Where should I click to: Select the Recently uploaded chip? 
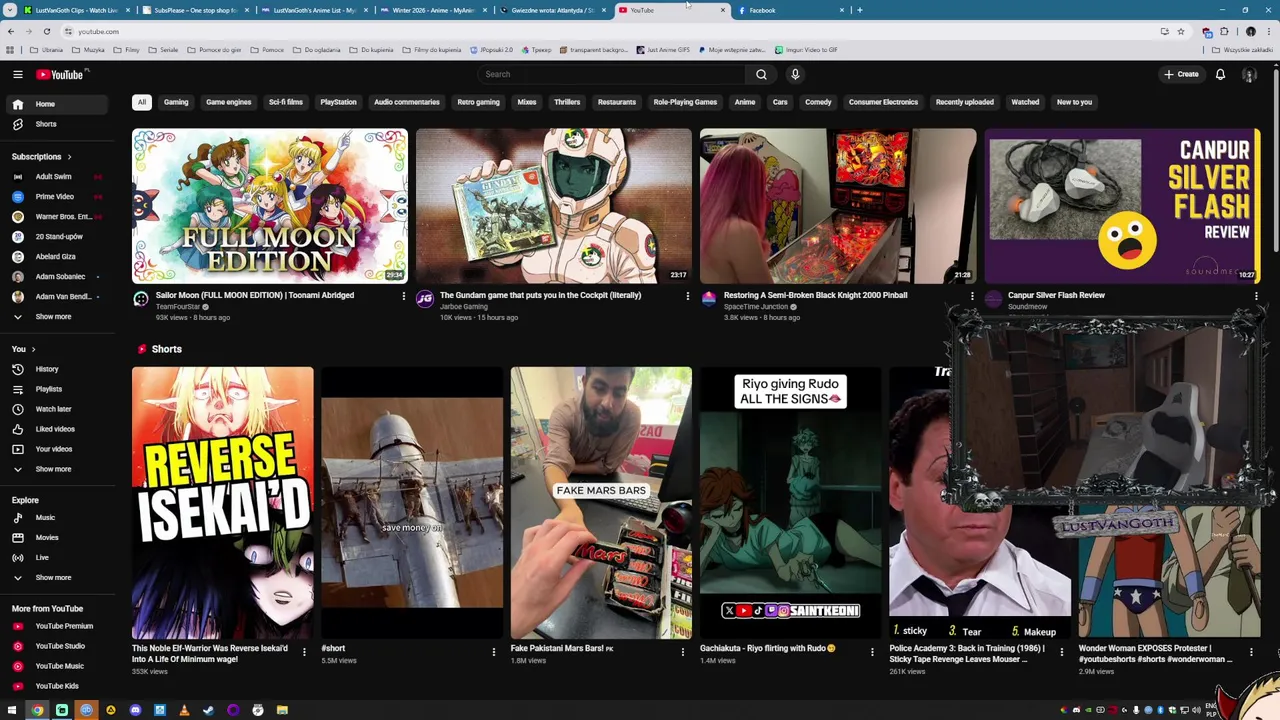point(965,102)
